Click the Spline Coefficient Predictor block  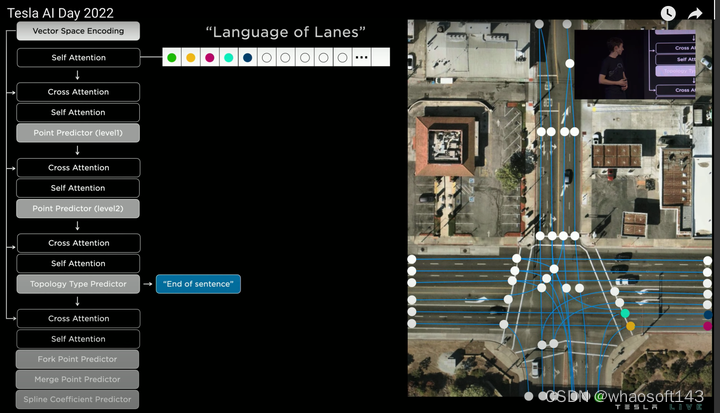(78, 399)
